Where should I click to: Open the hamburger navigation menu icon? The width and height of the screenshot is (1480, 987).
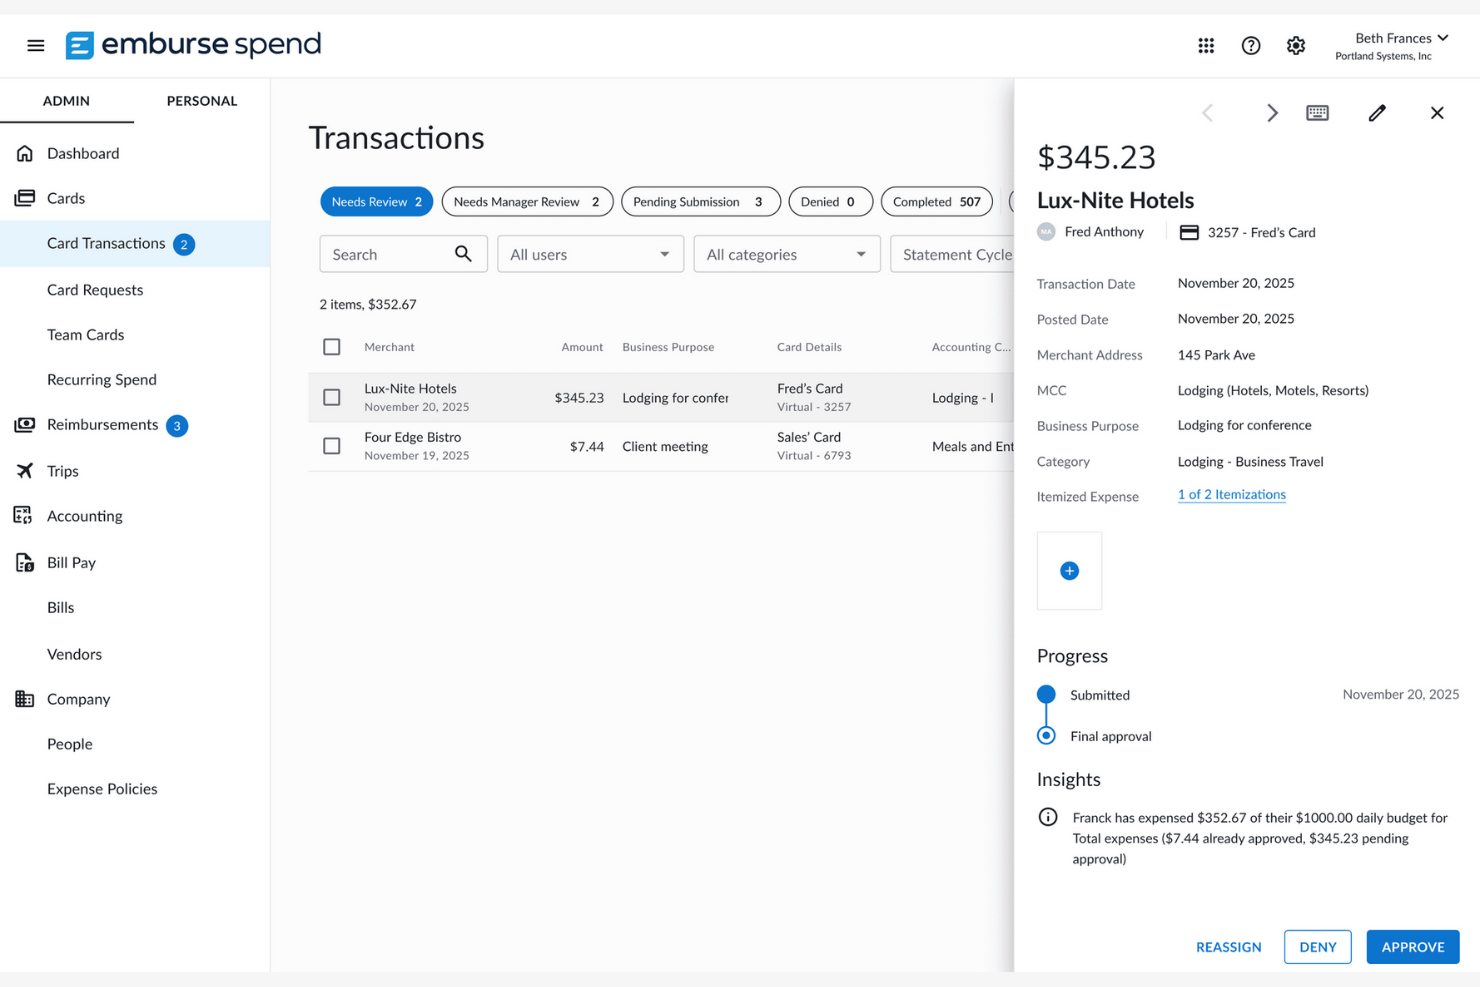coord(36,45)
